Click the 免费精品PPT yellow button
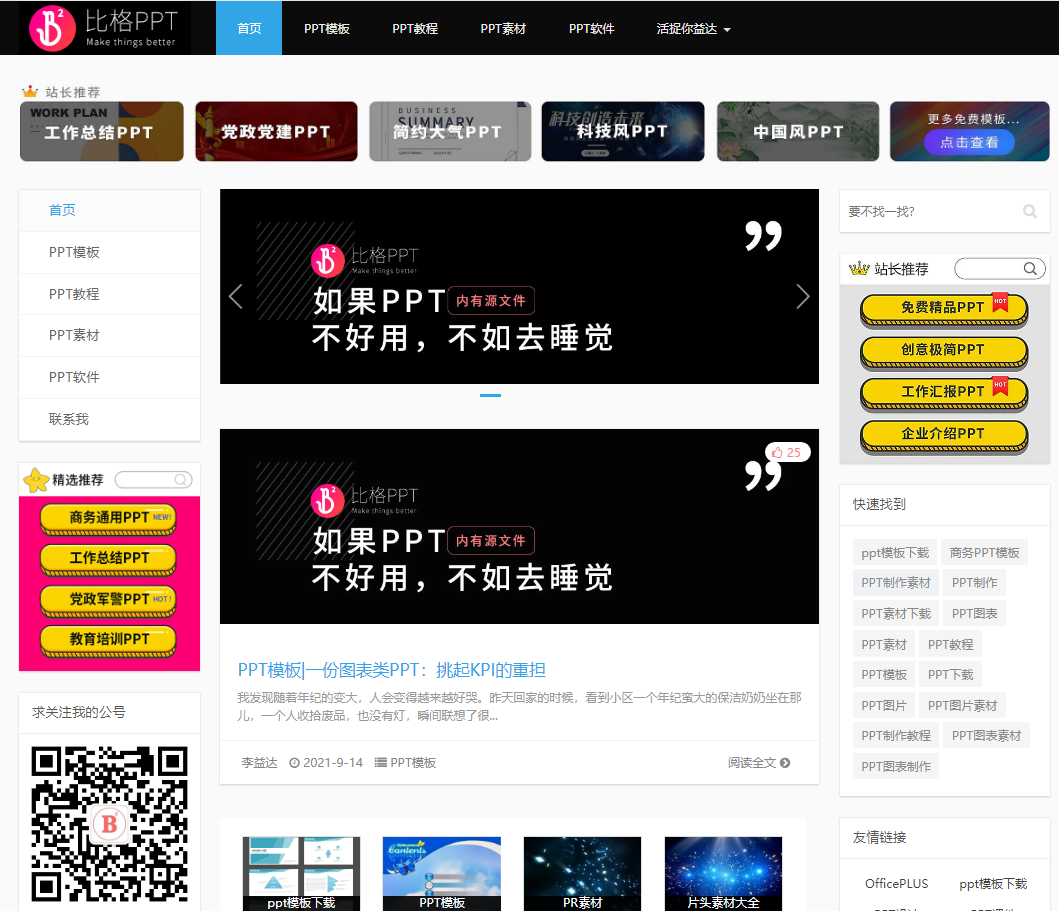Viewport: 1059px width, 911px height. (x=943, y=310)
